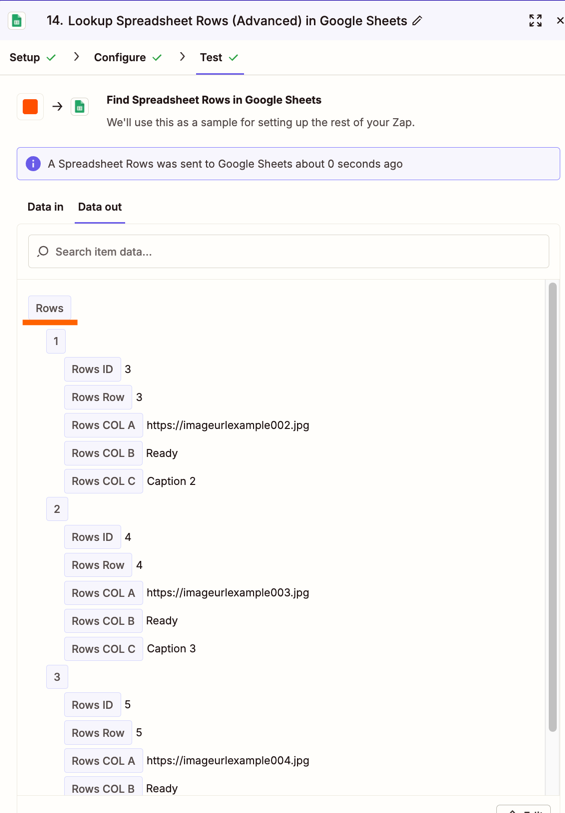Screen dimensions: 565x813
Task: Click the blue info icon in notification banner
Action: click(33, 164)
